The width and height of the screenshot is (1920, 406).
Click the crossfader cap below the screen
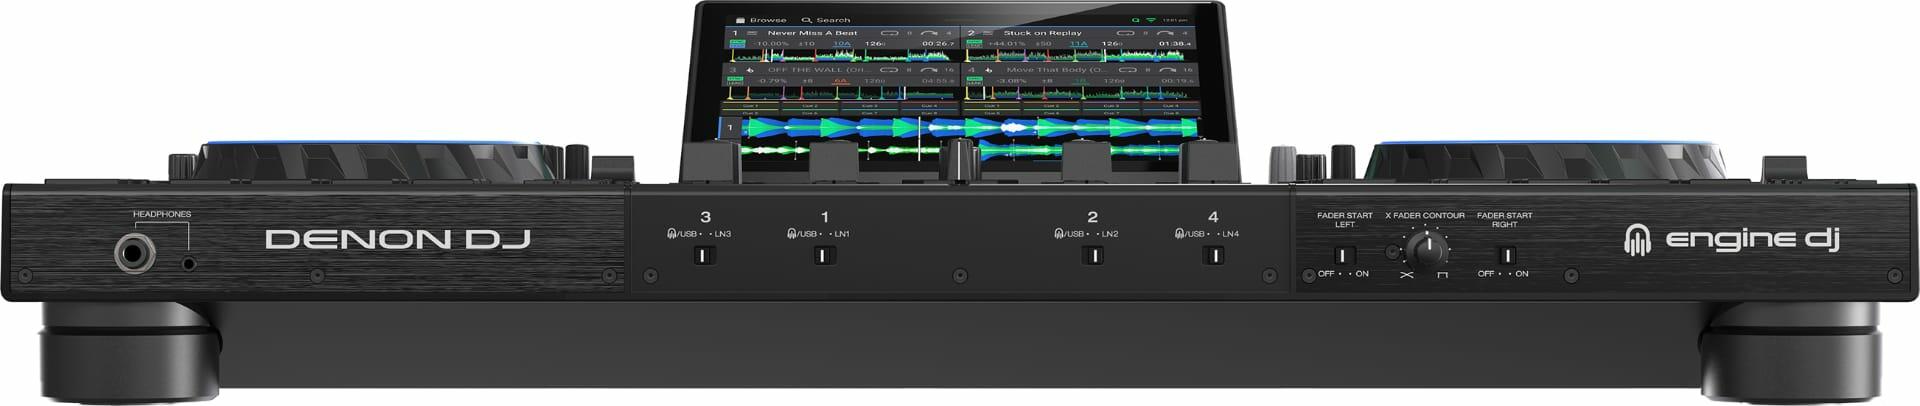point(961,160)
